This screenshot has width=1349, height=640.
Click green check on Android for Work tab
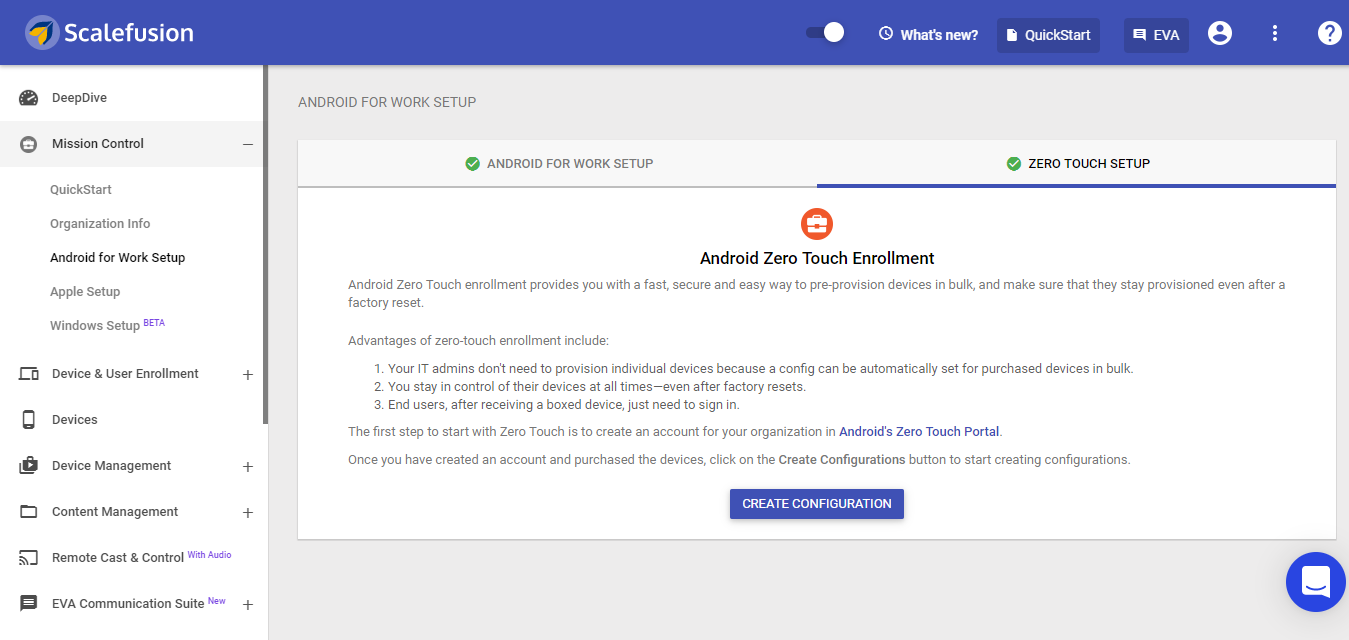pyautogui.click(x=473, y=164)
